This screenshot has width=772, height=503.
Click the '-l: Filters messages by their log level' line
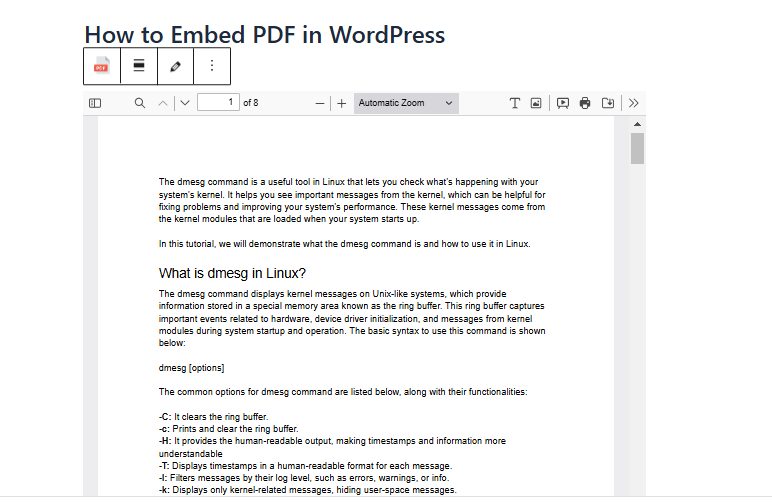click(x=304, y=478)
